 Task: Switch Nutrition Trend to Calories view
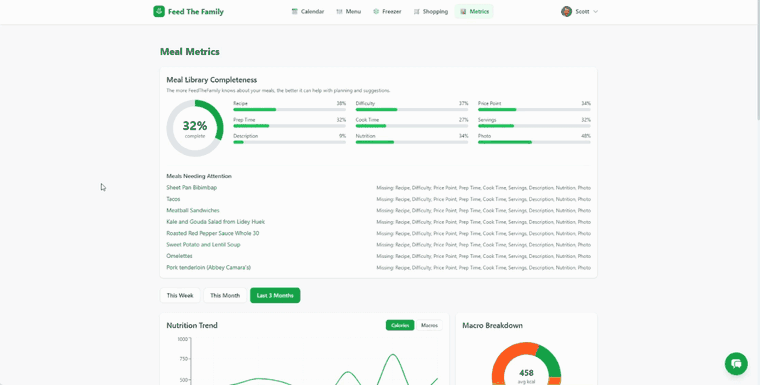pos(400,325)
